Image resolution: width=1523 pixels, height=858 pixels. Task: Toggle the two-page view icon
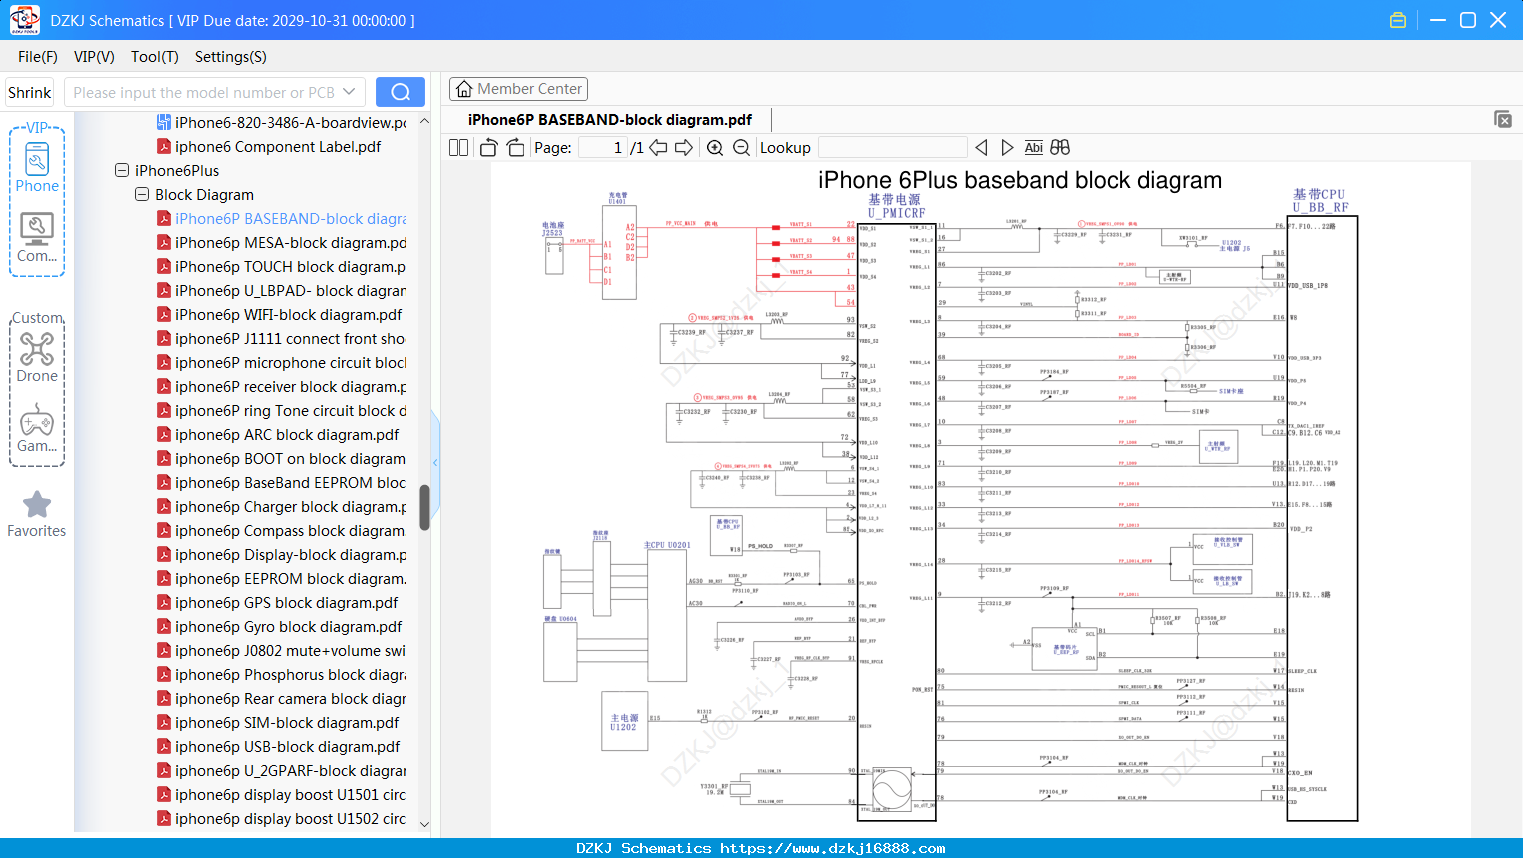(x=458, y=148)
